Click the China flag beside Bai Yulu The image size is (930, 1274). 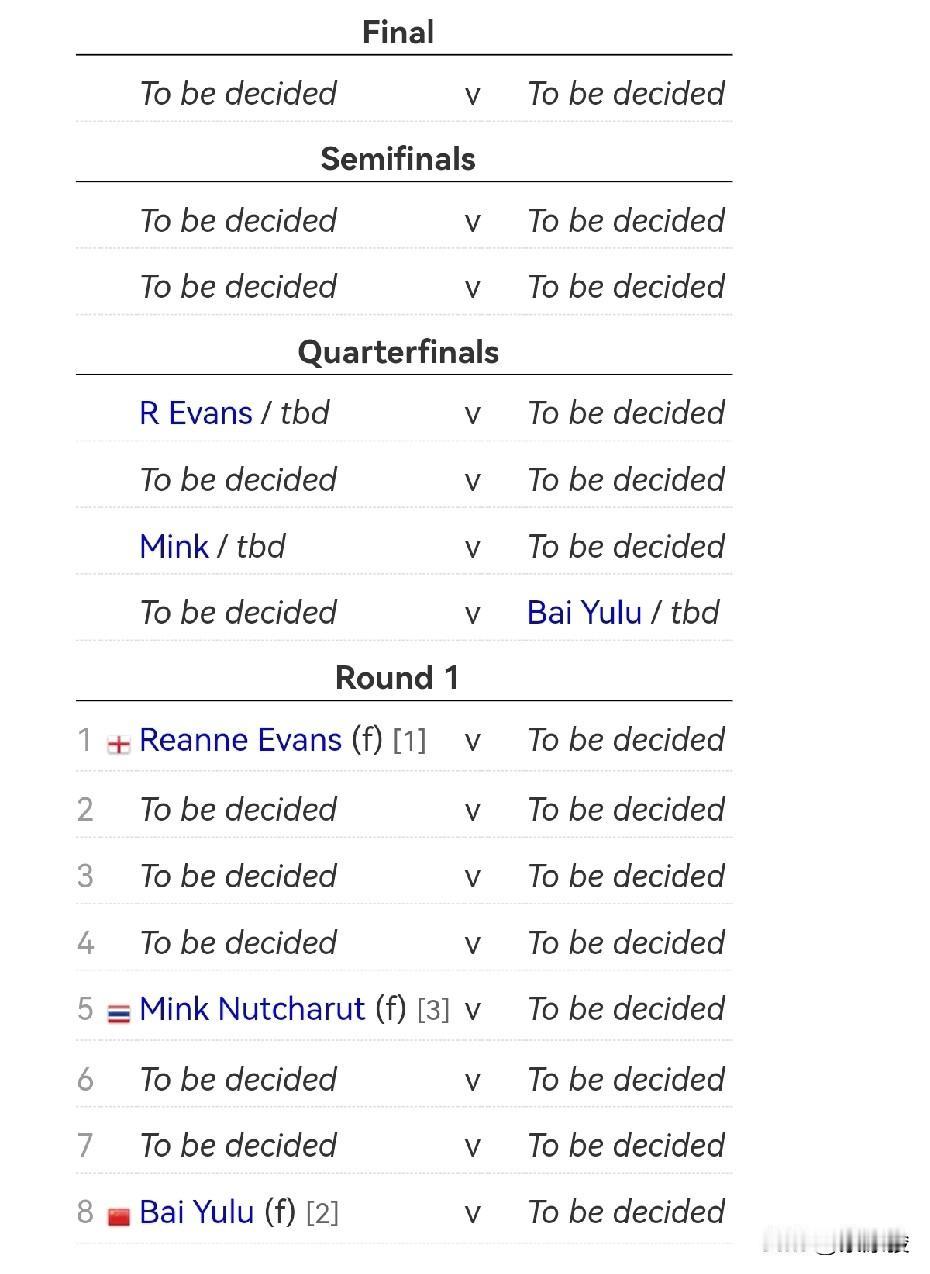click(118, 1216)
